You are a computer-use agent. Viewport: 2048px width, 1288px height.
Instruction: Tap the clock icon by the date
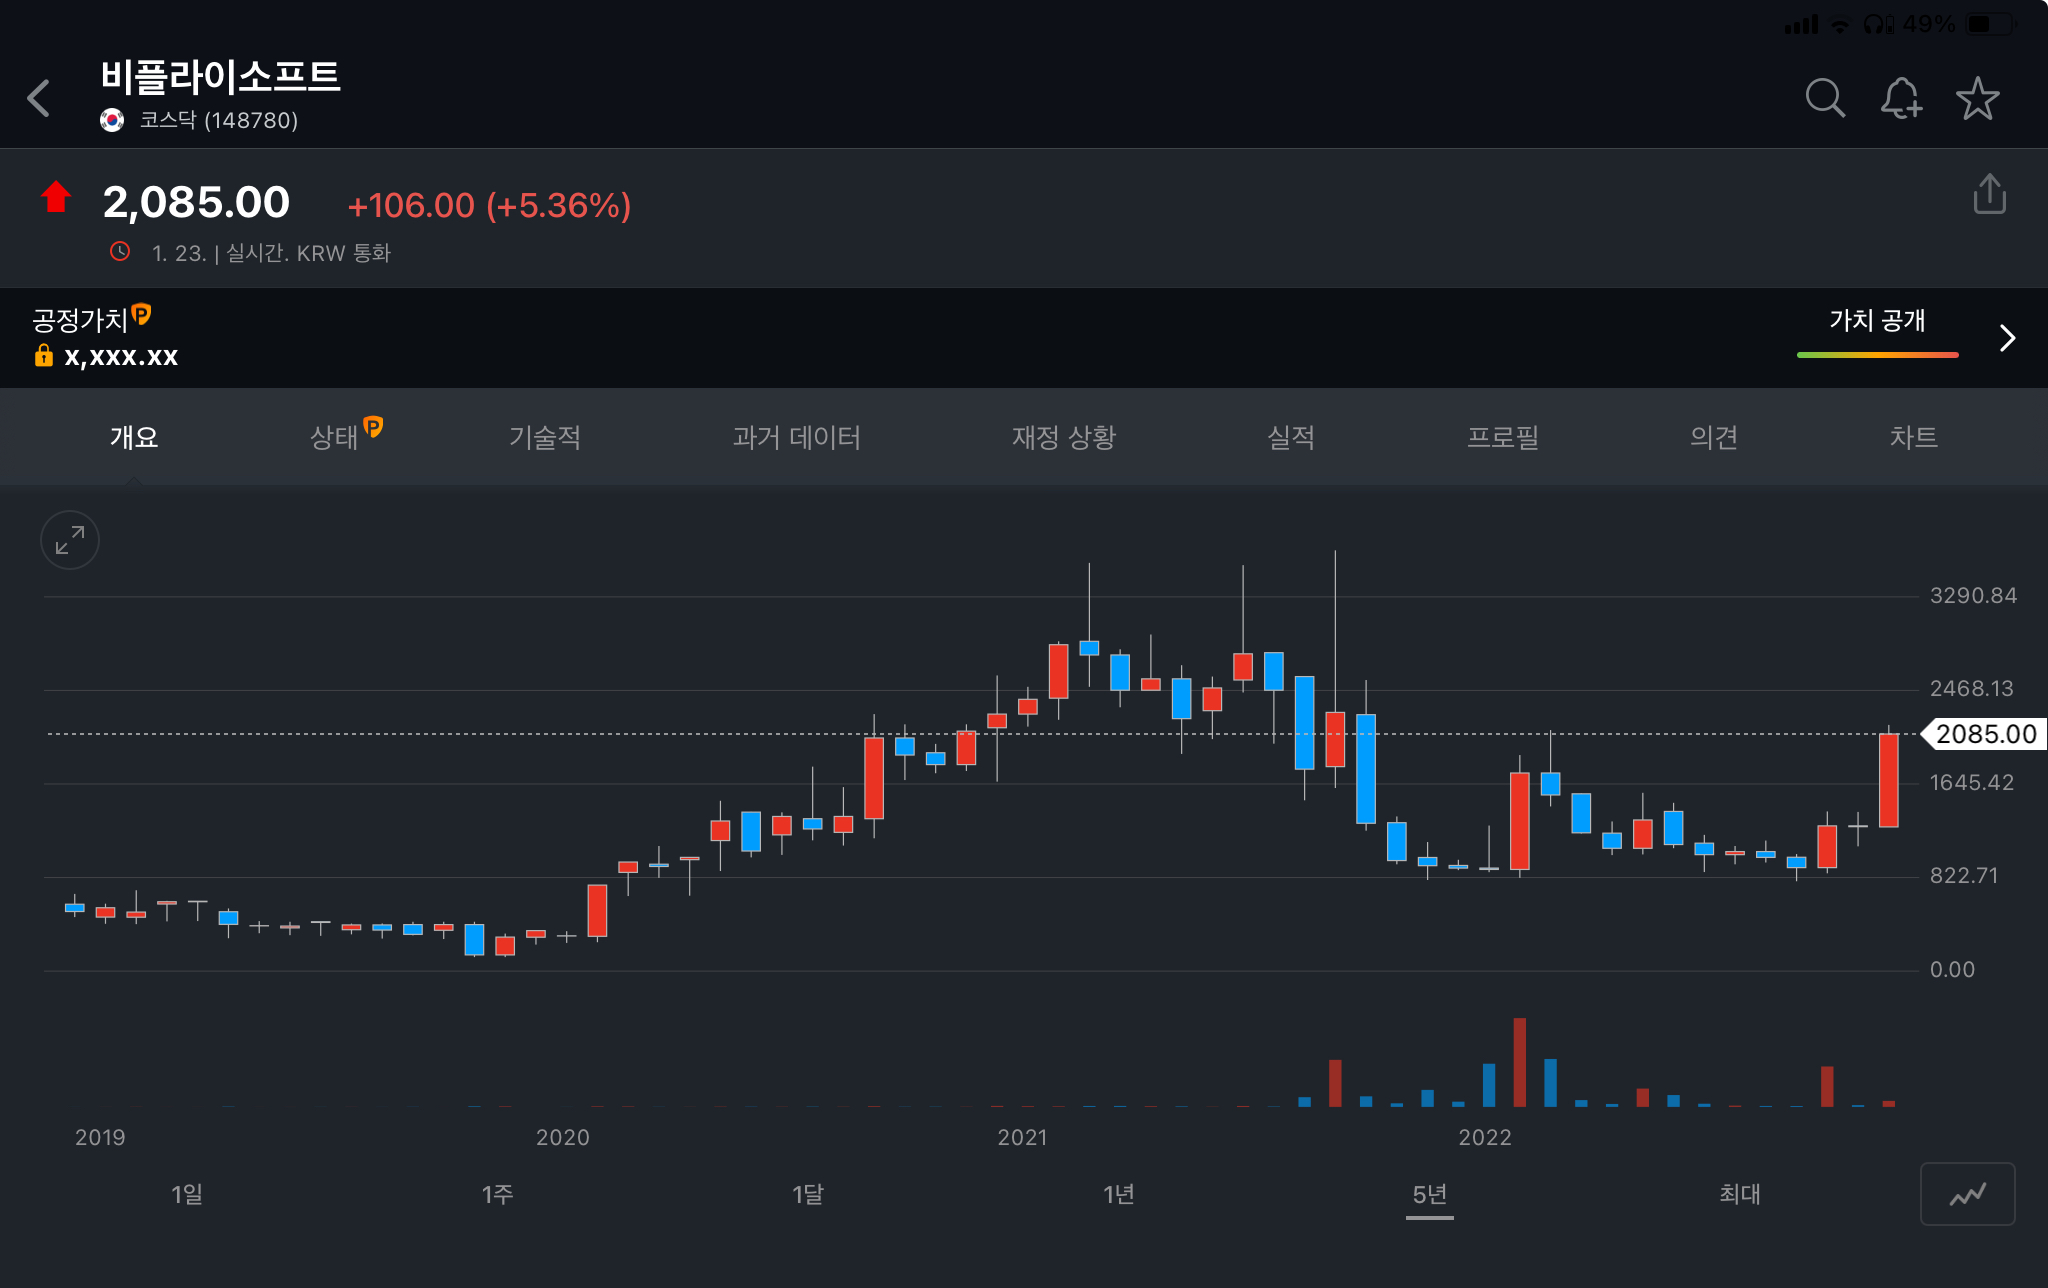(120, 252)
